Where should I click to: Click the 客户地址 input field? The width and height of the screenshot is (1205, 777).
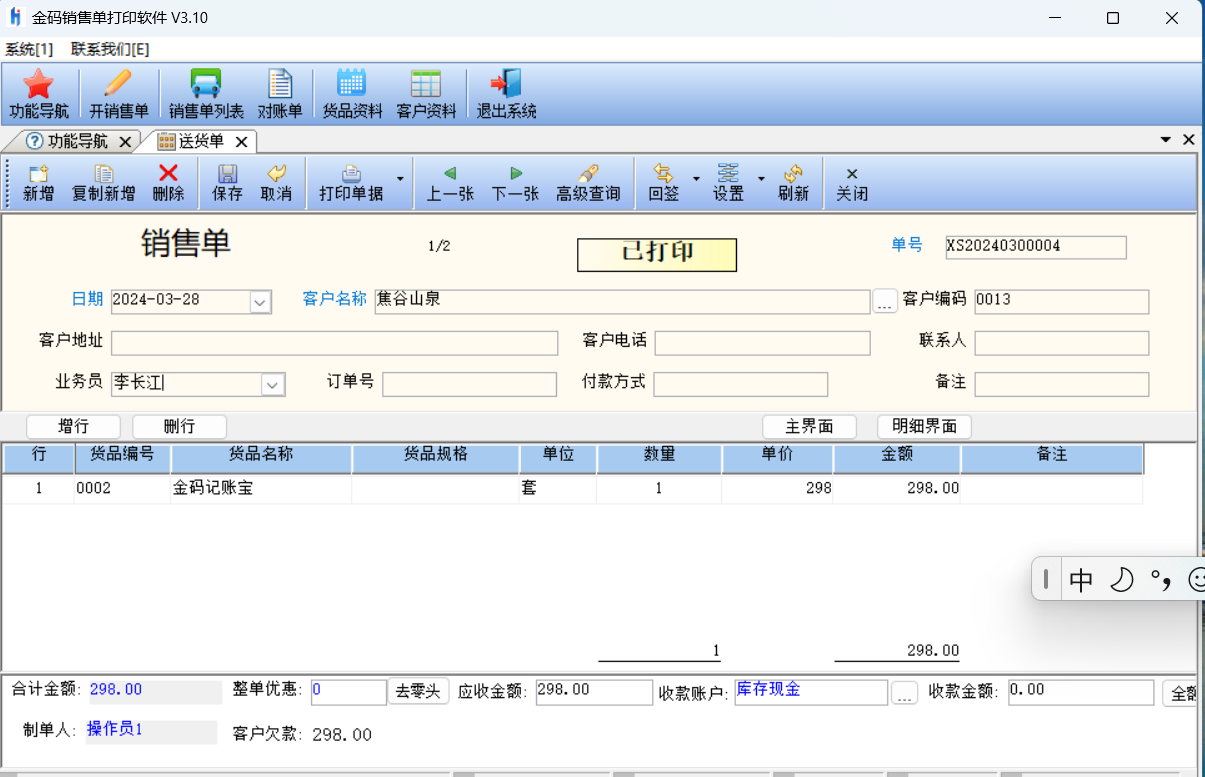coord(334,343)
